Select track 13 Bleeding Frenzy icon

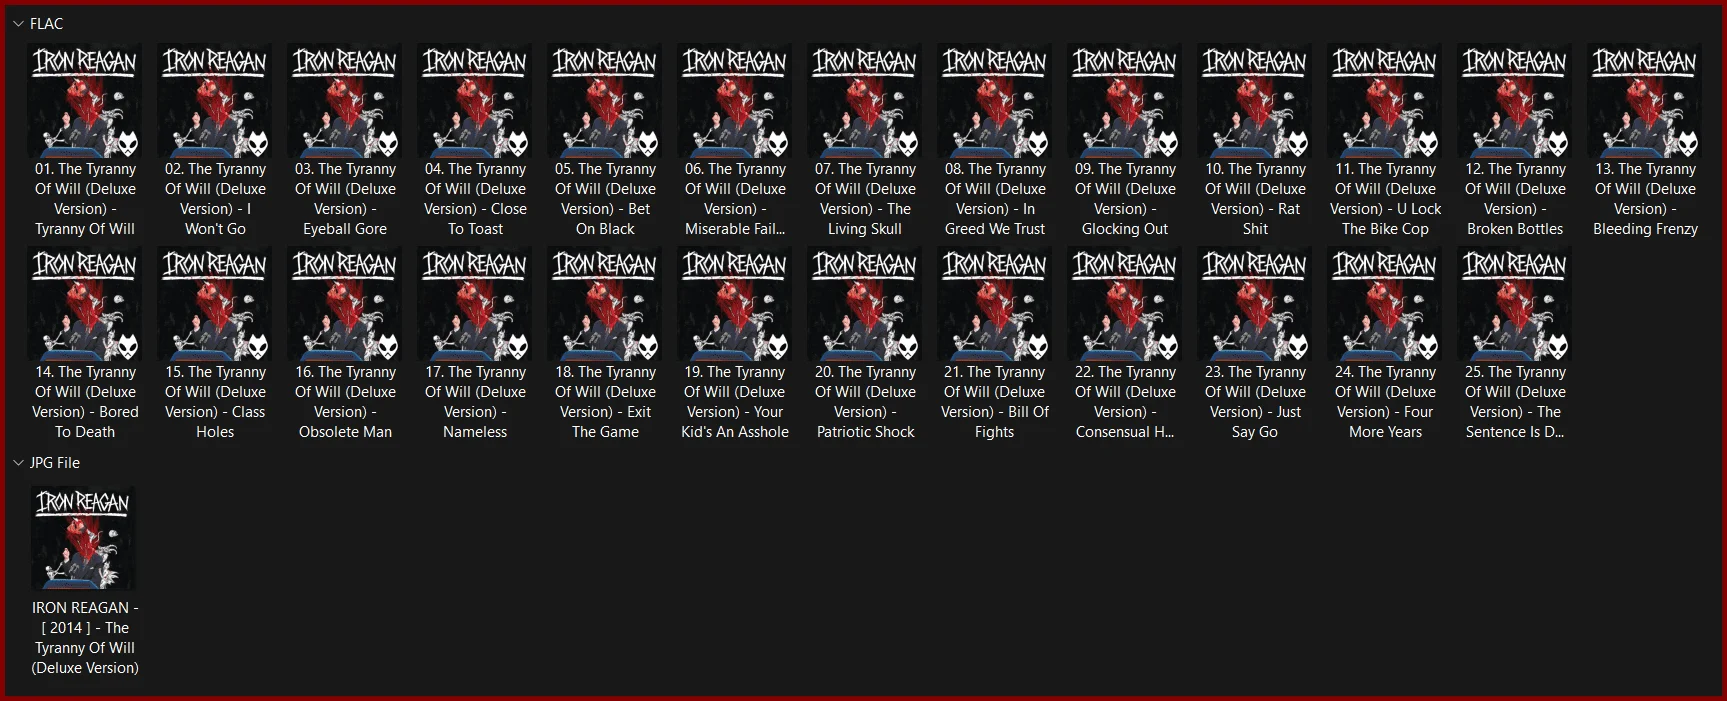(x=1645, y=100)
